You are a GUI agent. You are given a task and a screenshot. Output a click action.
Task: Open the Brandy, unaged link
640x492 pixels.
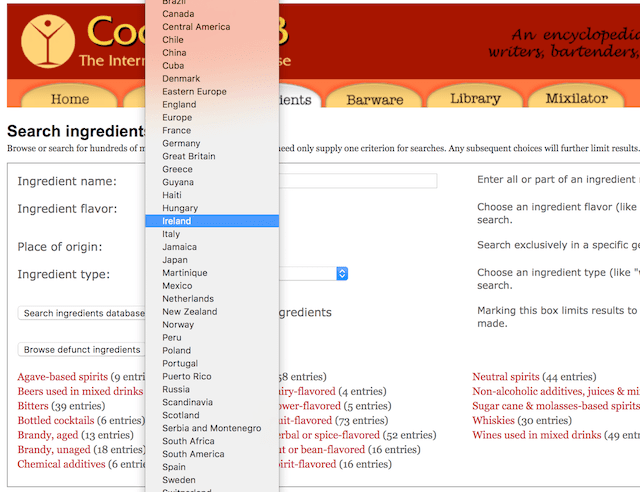54,450
